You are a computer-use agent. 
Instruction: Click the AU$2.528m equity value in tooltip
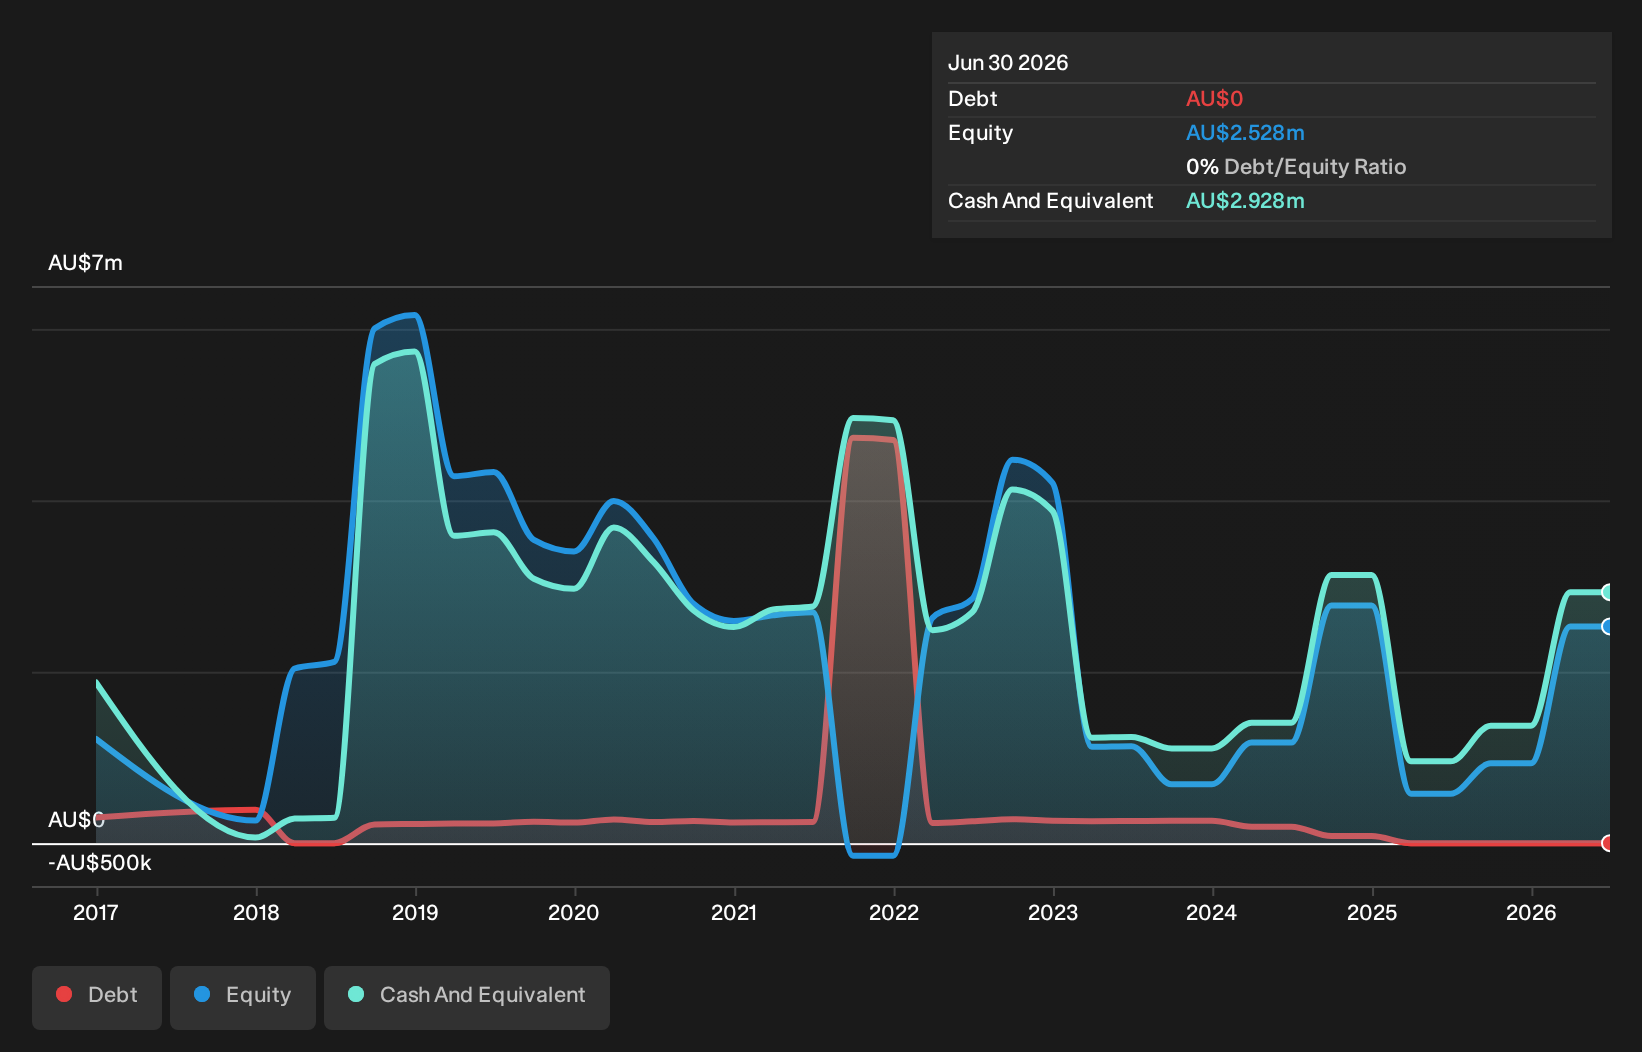pos(1245,133)
